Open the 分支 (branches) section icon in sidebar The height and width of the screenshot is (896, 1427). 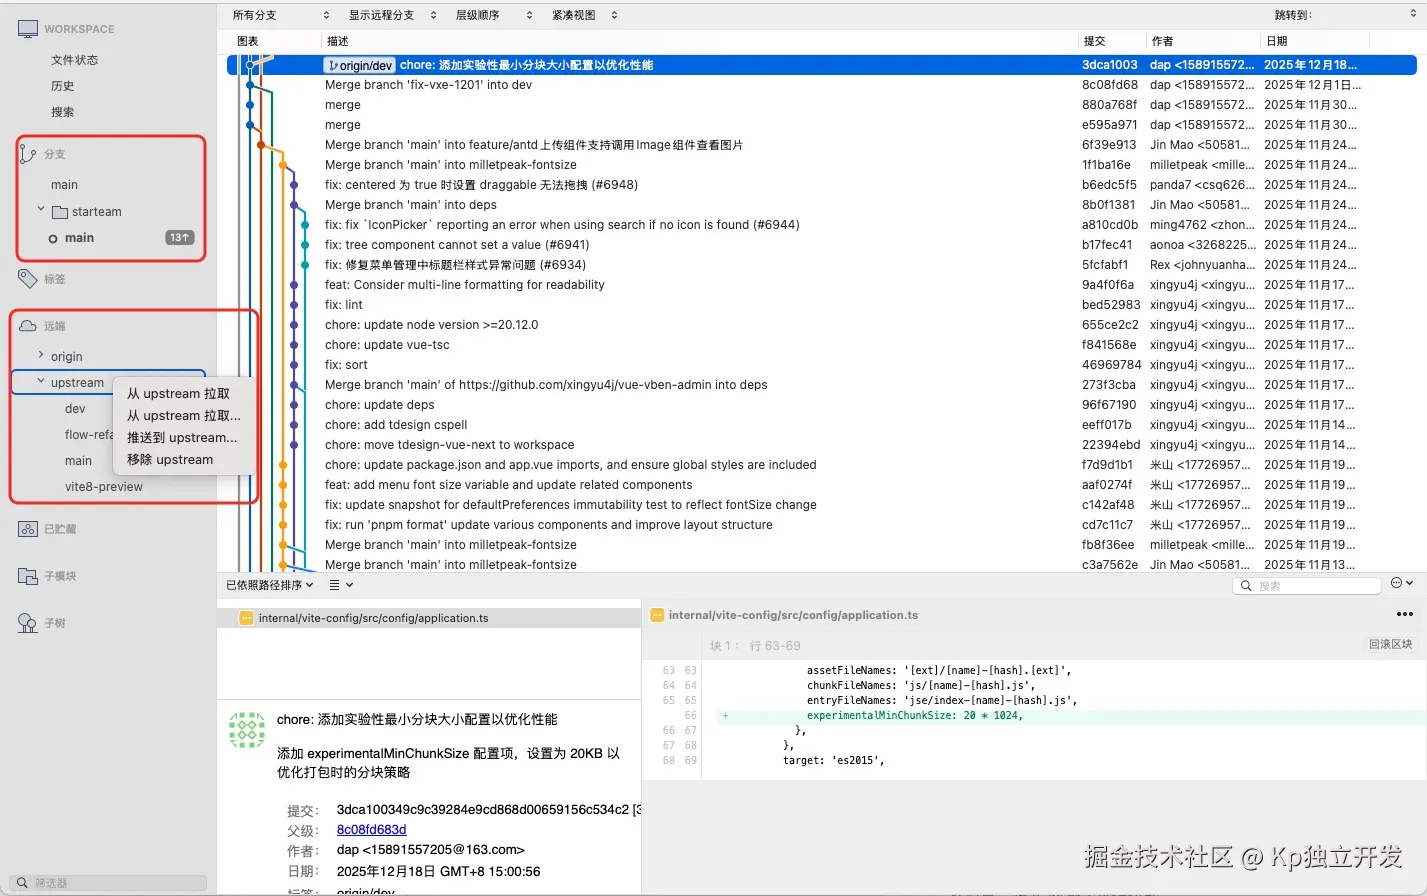click(27, 153)
